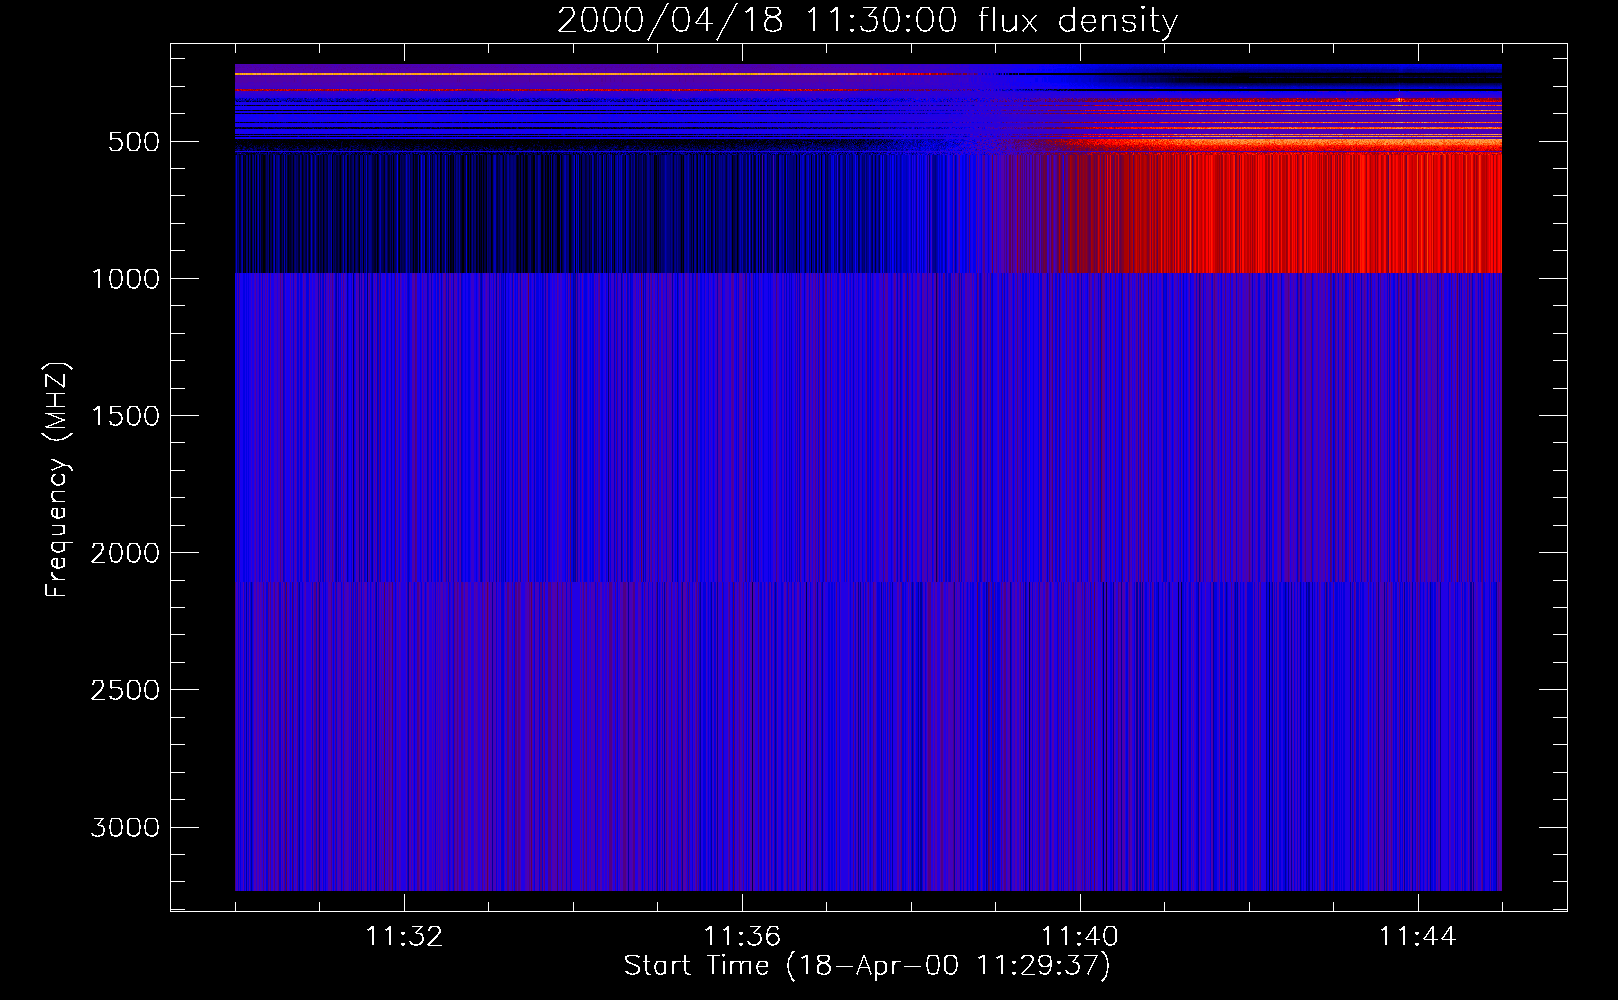Image resolution: width=1618 pixels, height=1000 pixels.
Task: Click the 11:40 time tick label
Action: coord(1080,937)
